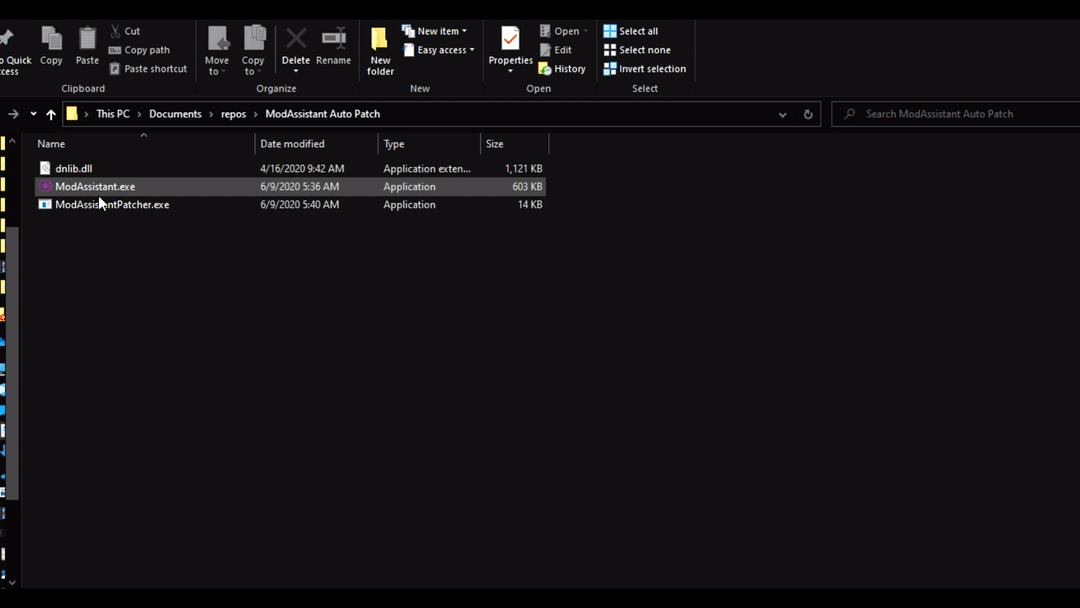Click the ModAssistantPatcher.exe file icon
1080x608 pixels.
point(45,205)
